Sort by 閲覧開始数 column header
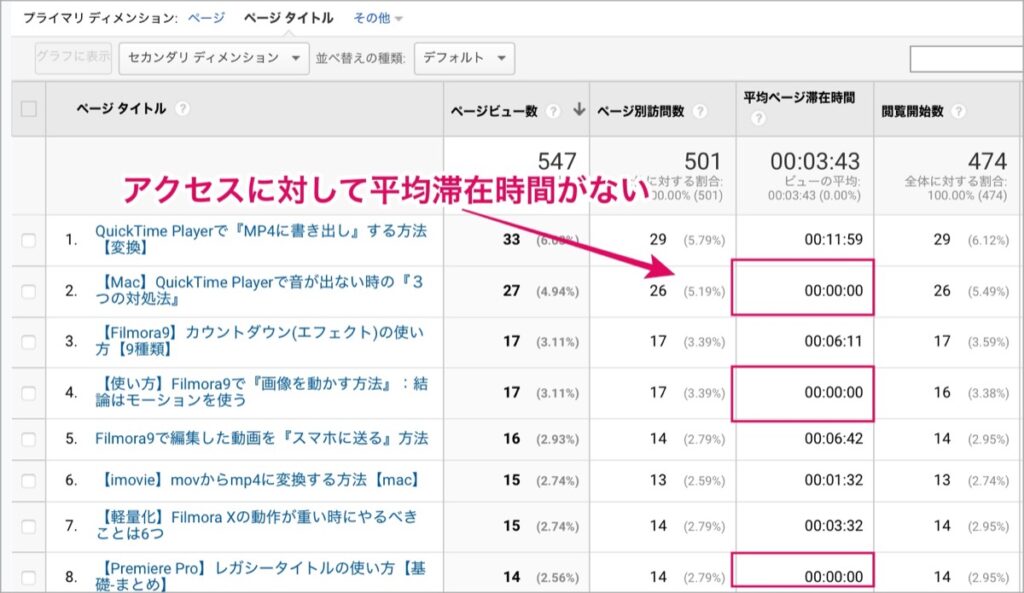 pyautogui.click(x=912, y=112)
